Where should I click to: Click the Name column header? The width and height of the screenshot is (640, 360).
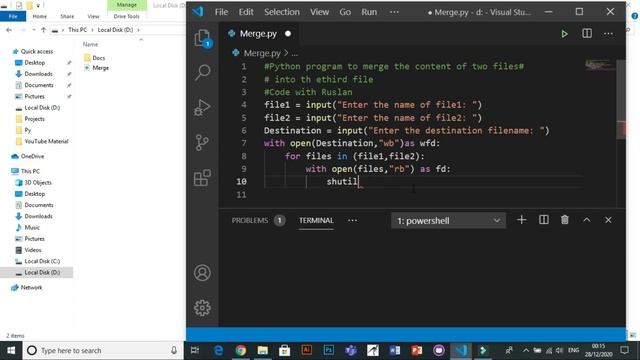coord(91,44)
